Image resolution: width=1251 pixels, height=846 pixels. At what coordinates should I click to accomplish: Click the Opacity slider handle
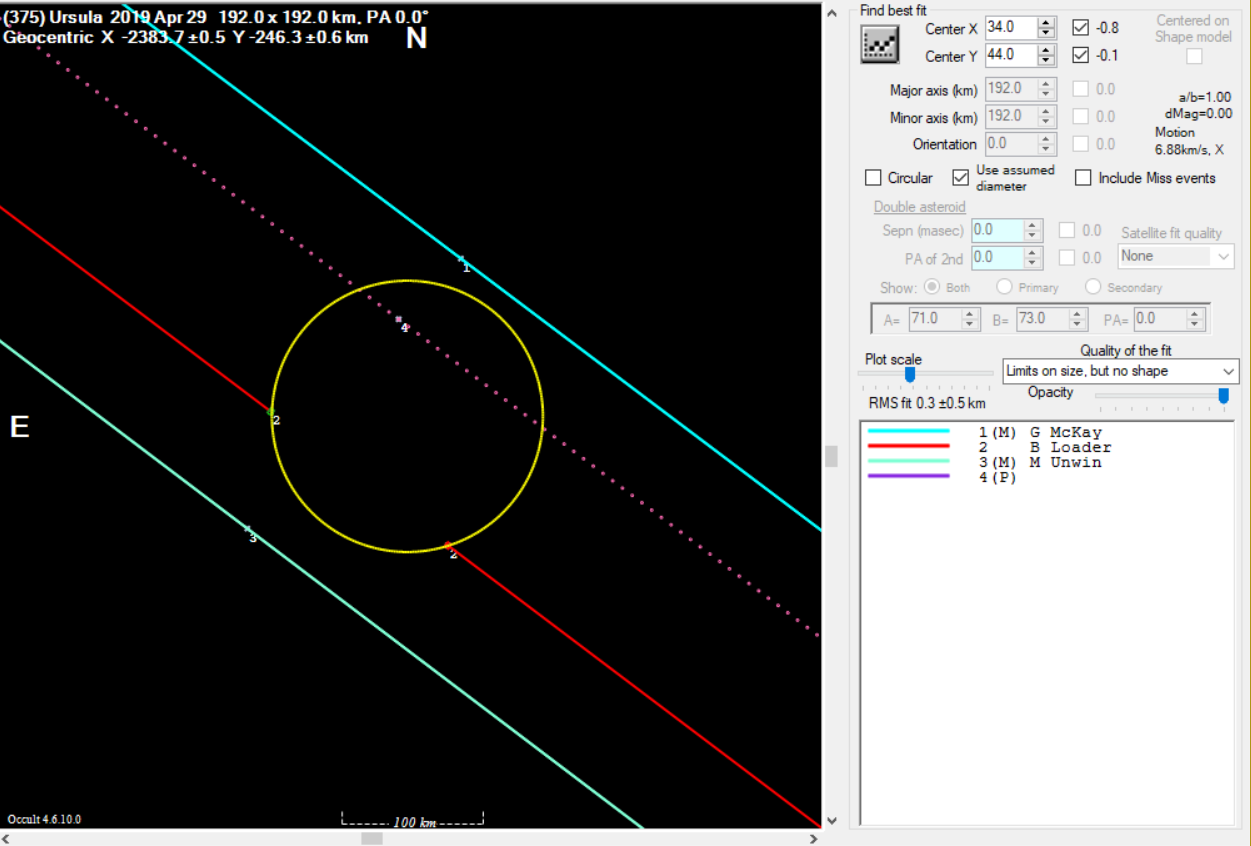click(1223, 396)
